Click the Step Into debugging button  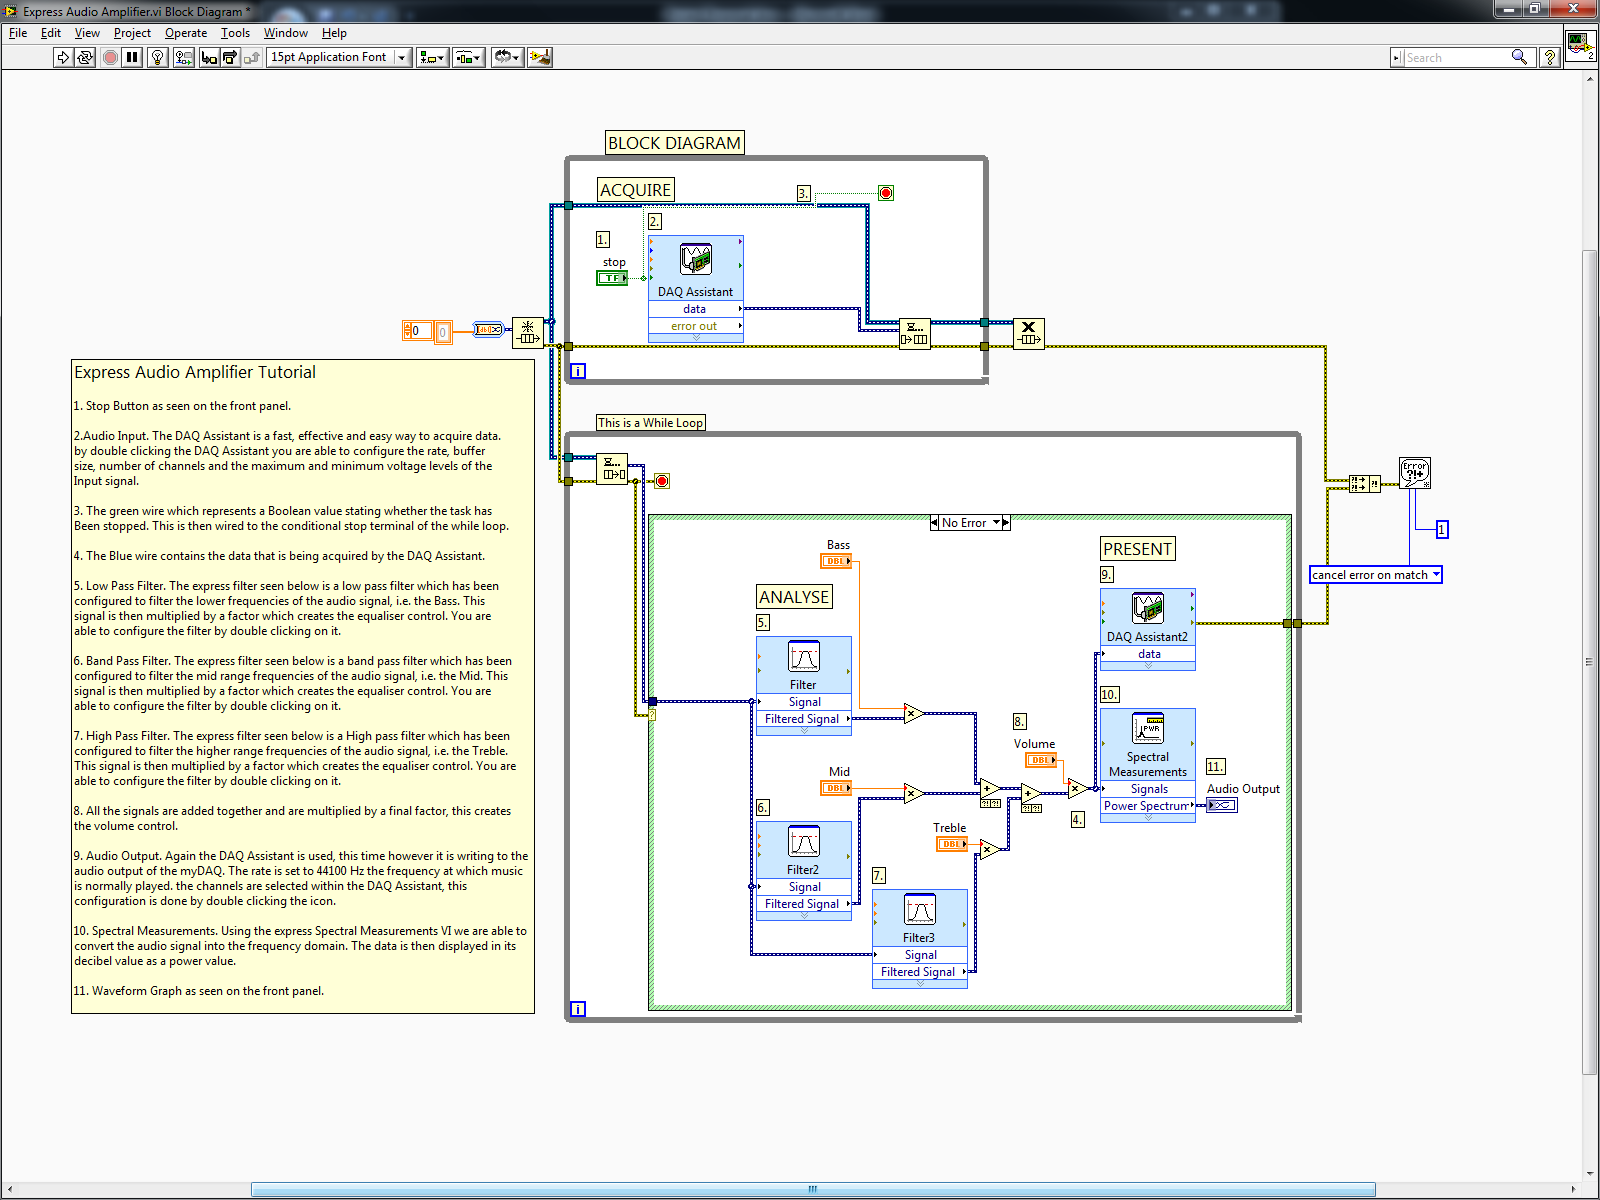click(208, 57)
